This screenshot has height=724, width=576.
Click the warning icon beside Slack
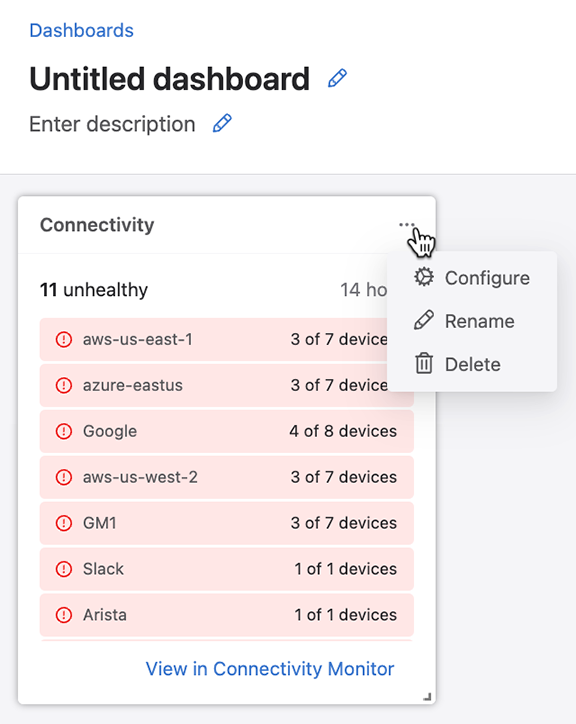(64, 569)
